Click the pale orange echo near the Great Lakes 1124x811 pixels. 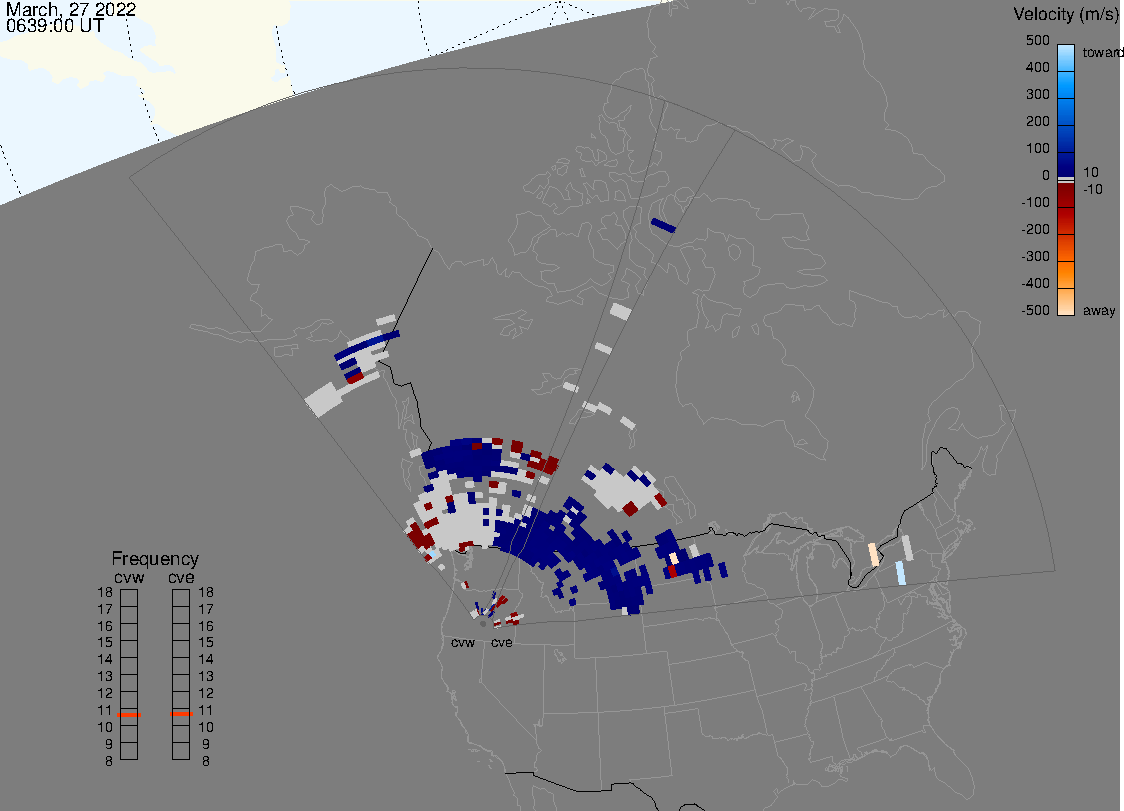click(x=873, y=555)
